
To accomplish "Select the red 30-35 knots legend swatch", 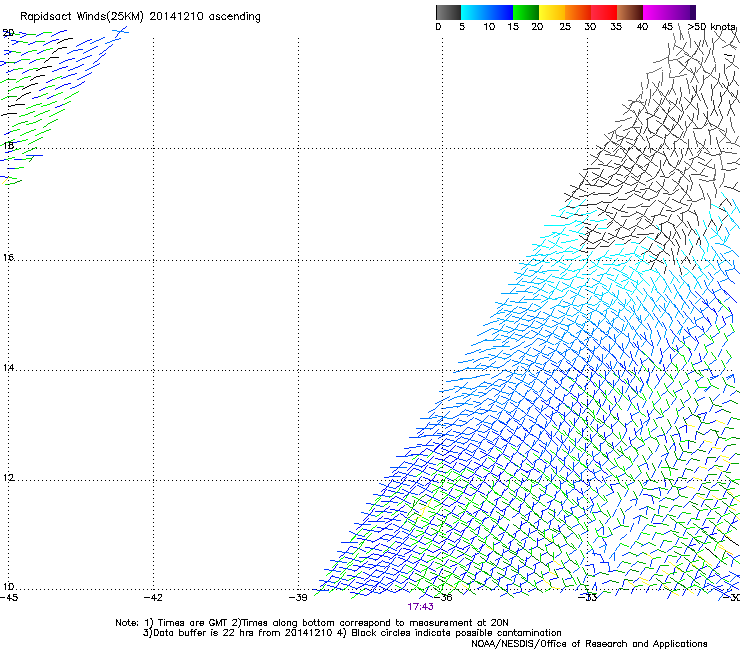I will [604, 12].
